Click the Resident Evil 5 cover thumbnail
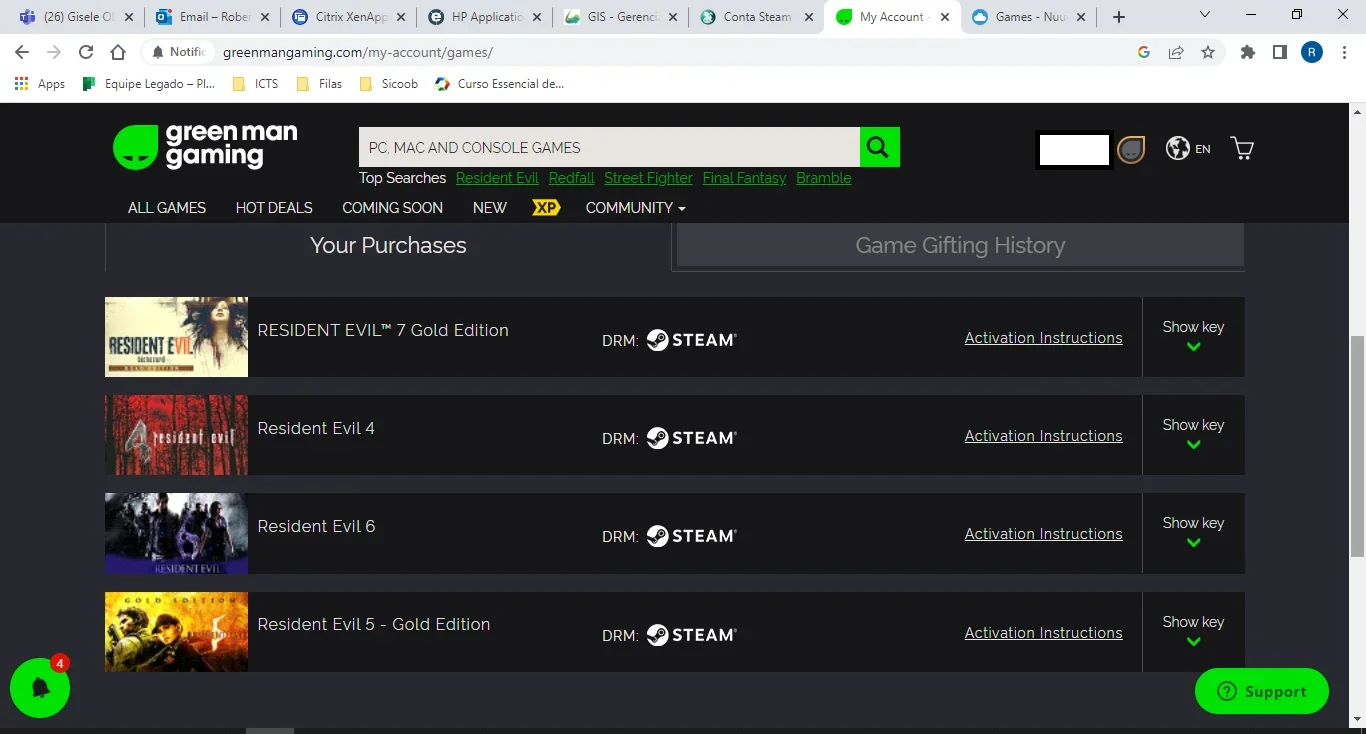 click(x=176, y=632)
